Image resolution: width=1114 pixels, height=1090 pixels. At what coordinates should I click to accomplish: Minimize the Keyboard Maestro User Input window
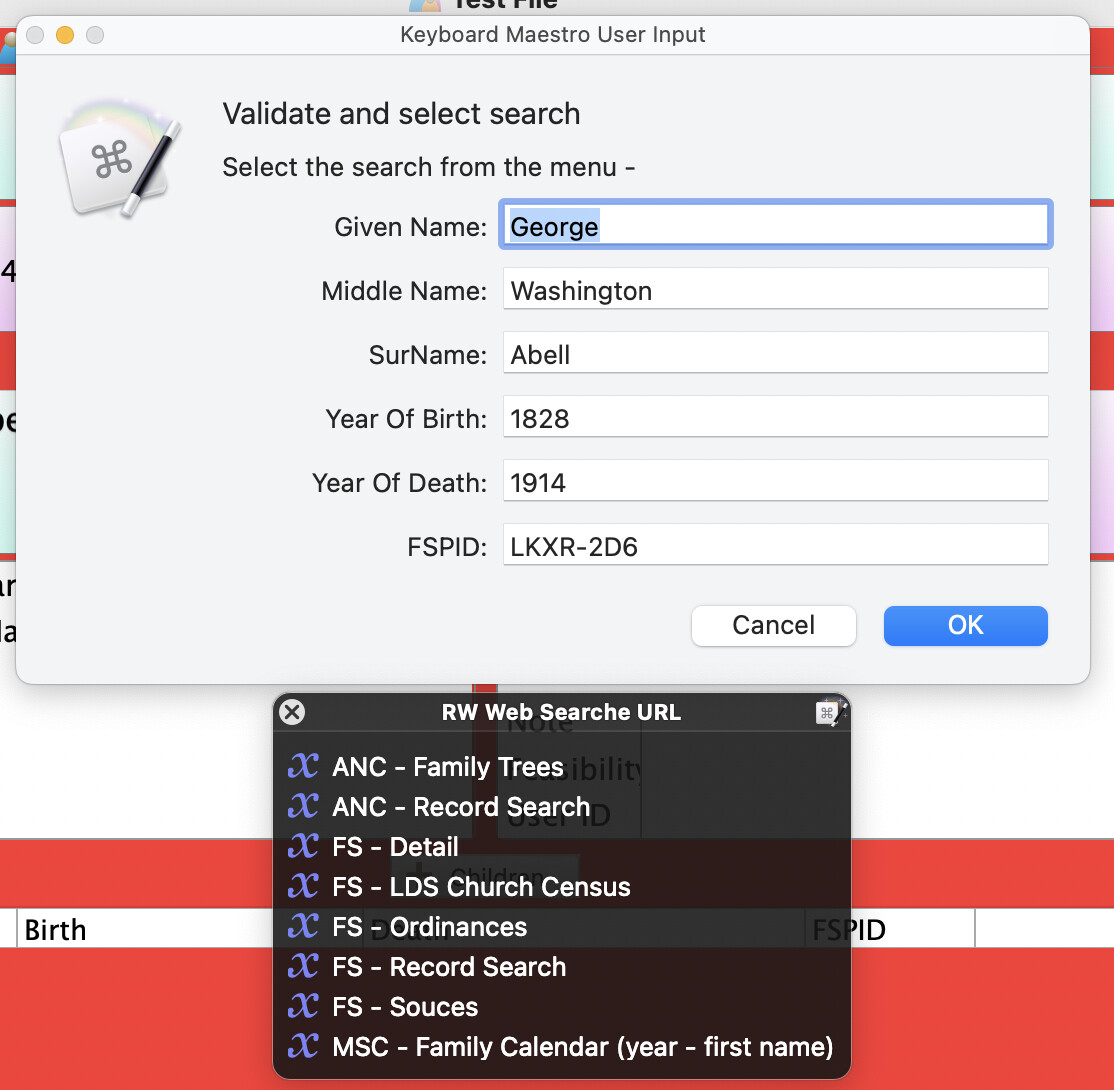pos(65,35)
